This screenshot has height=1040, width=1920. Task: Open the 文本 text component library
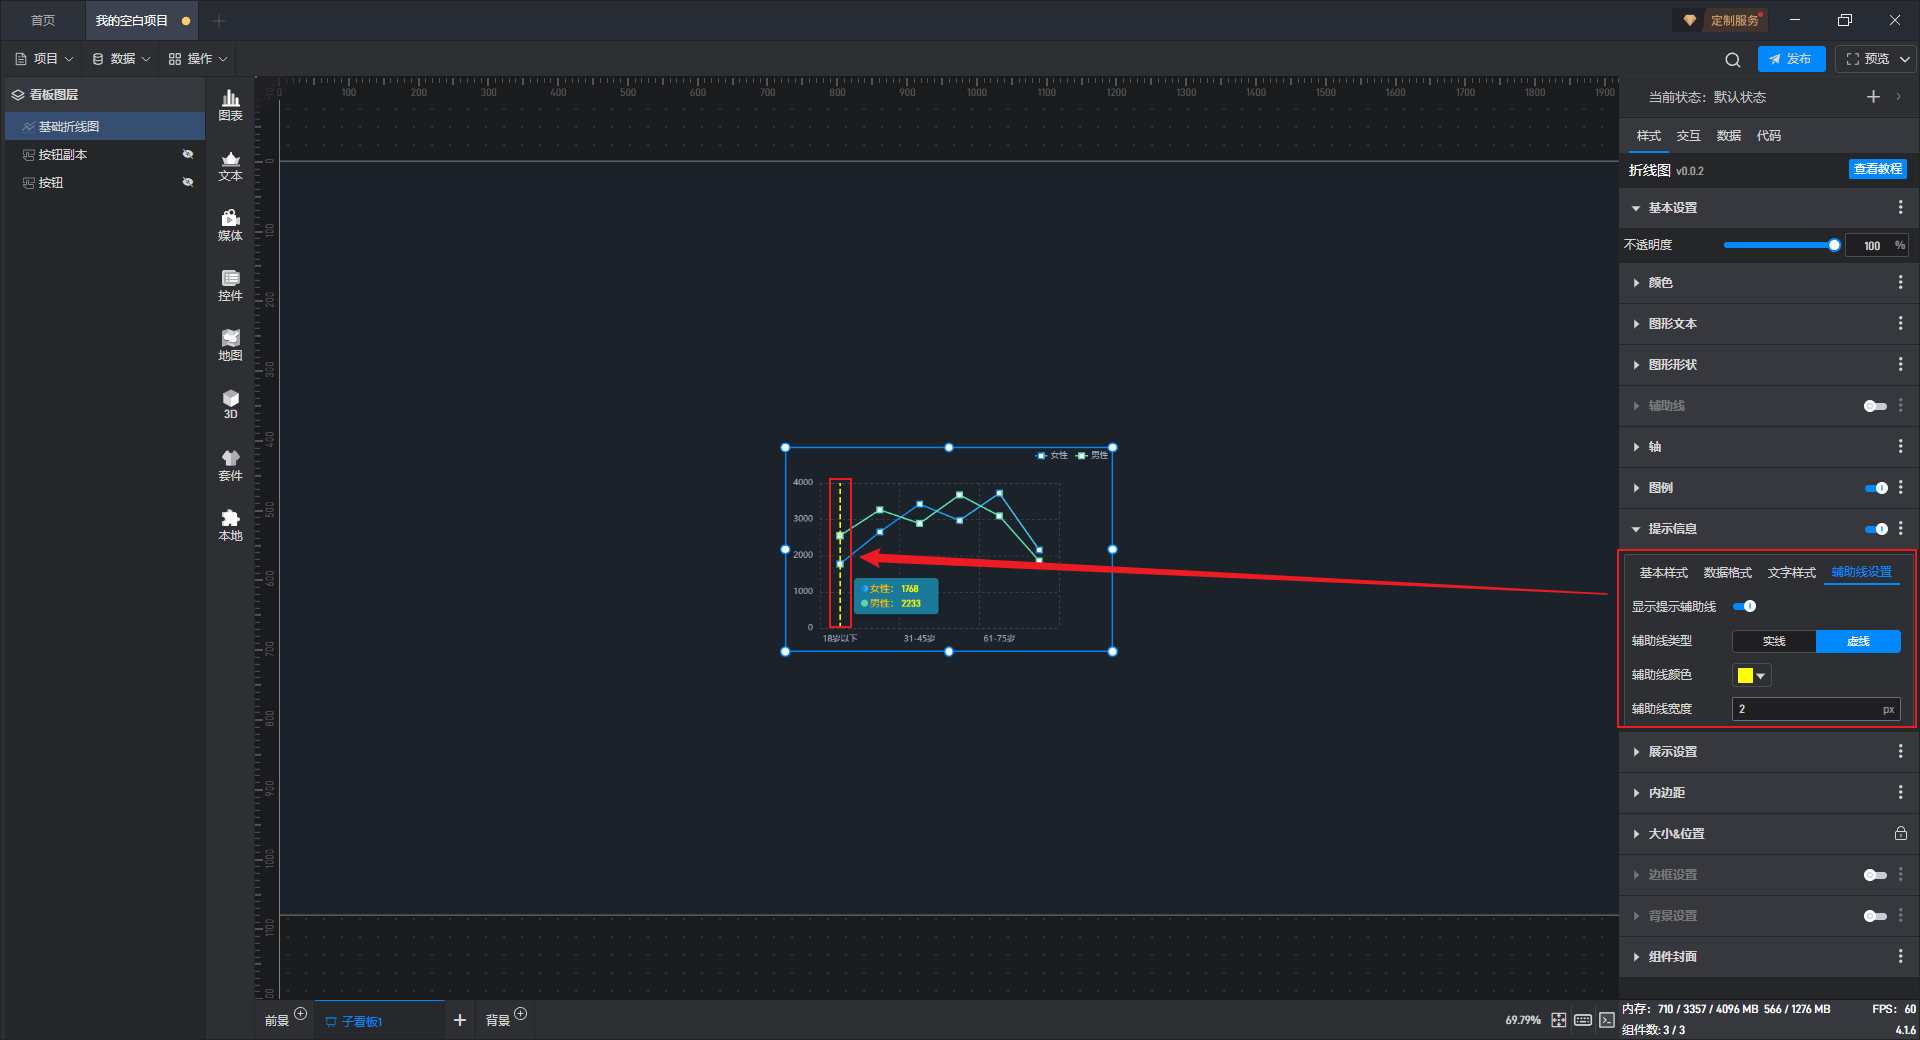(230, 165)
